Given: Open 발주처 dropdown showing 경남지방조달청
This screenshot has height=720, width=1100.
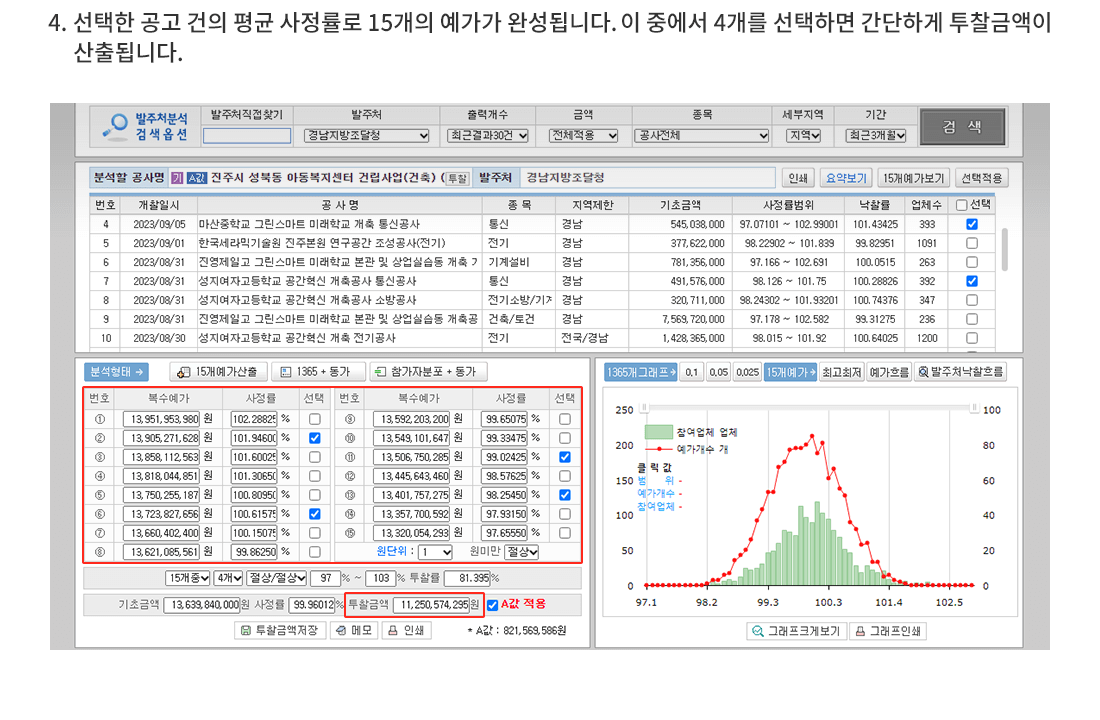Looking at the screenshot, I should (x=367, y=136).
